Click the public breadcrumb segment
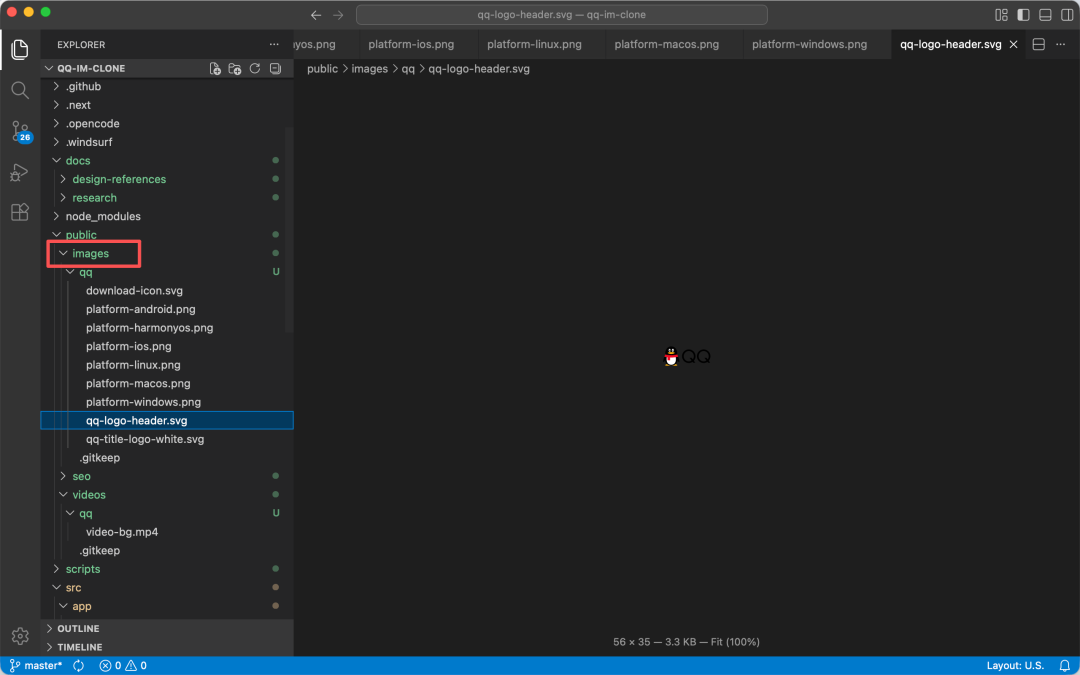This screenshot has width=1080, height=675. [x=322, y=69]
